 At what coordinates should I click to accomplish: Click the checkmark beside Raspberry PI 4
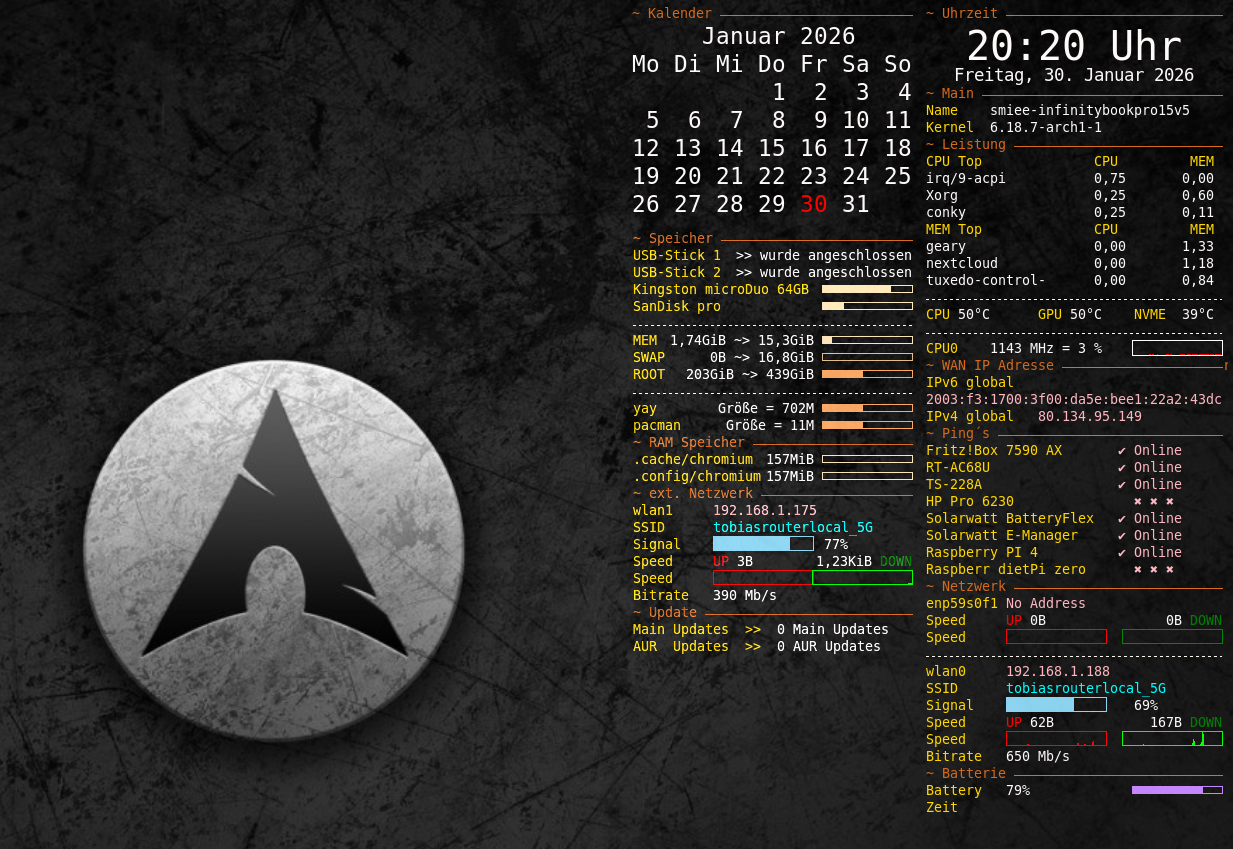pyautogui.click(x=1122, y=553)
